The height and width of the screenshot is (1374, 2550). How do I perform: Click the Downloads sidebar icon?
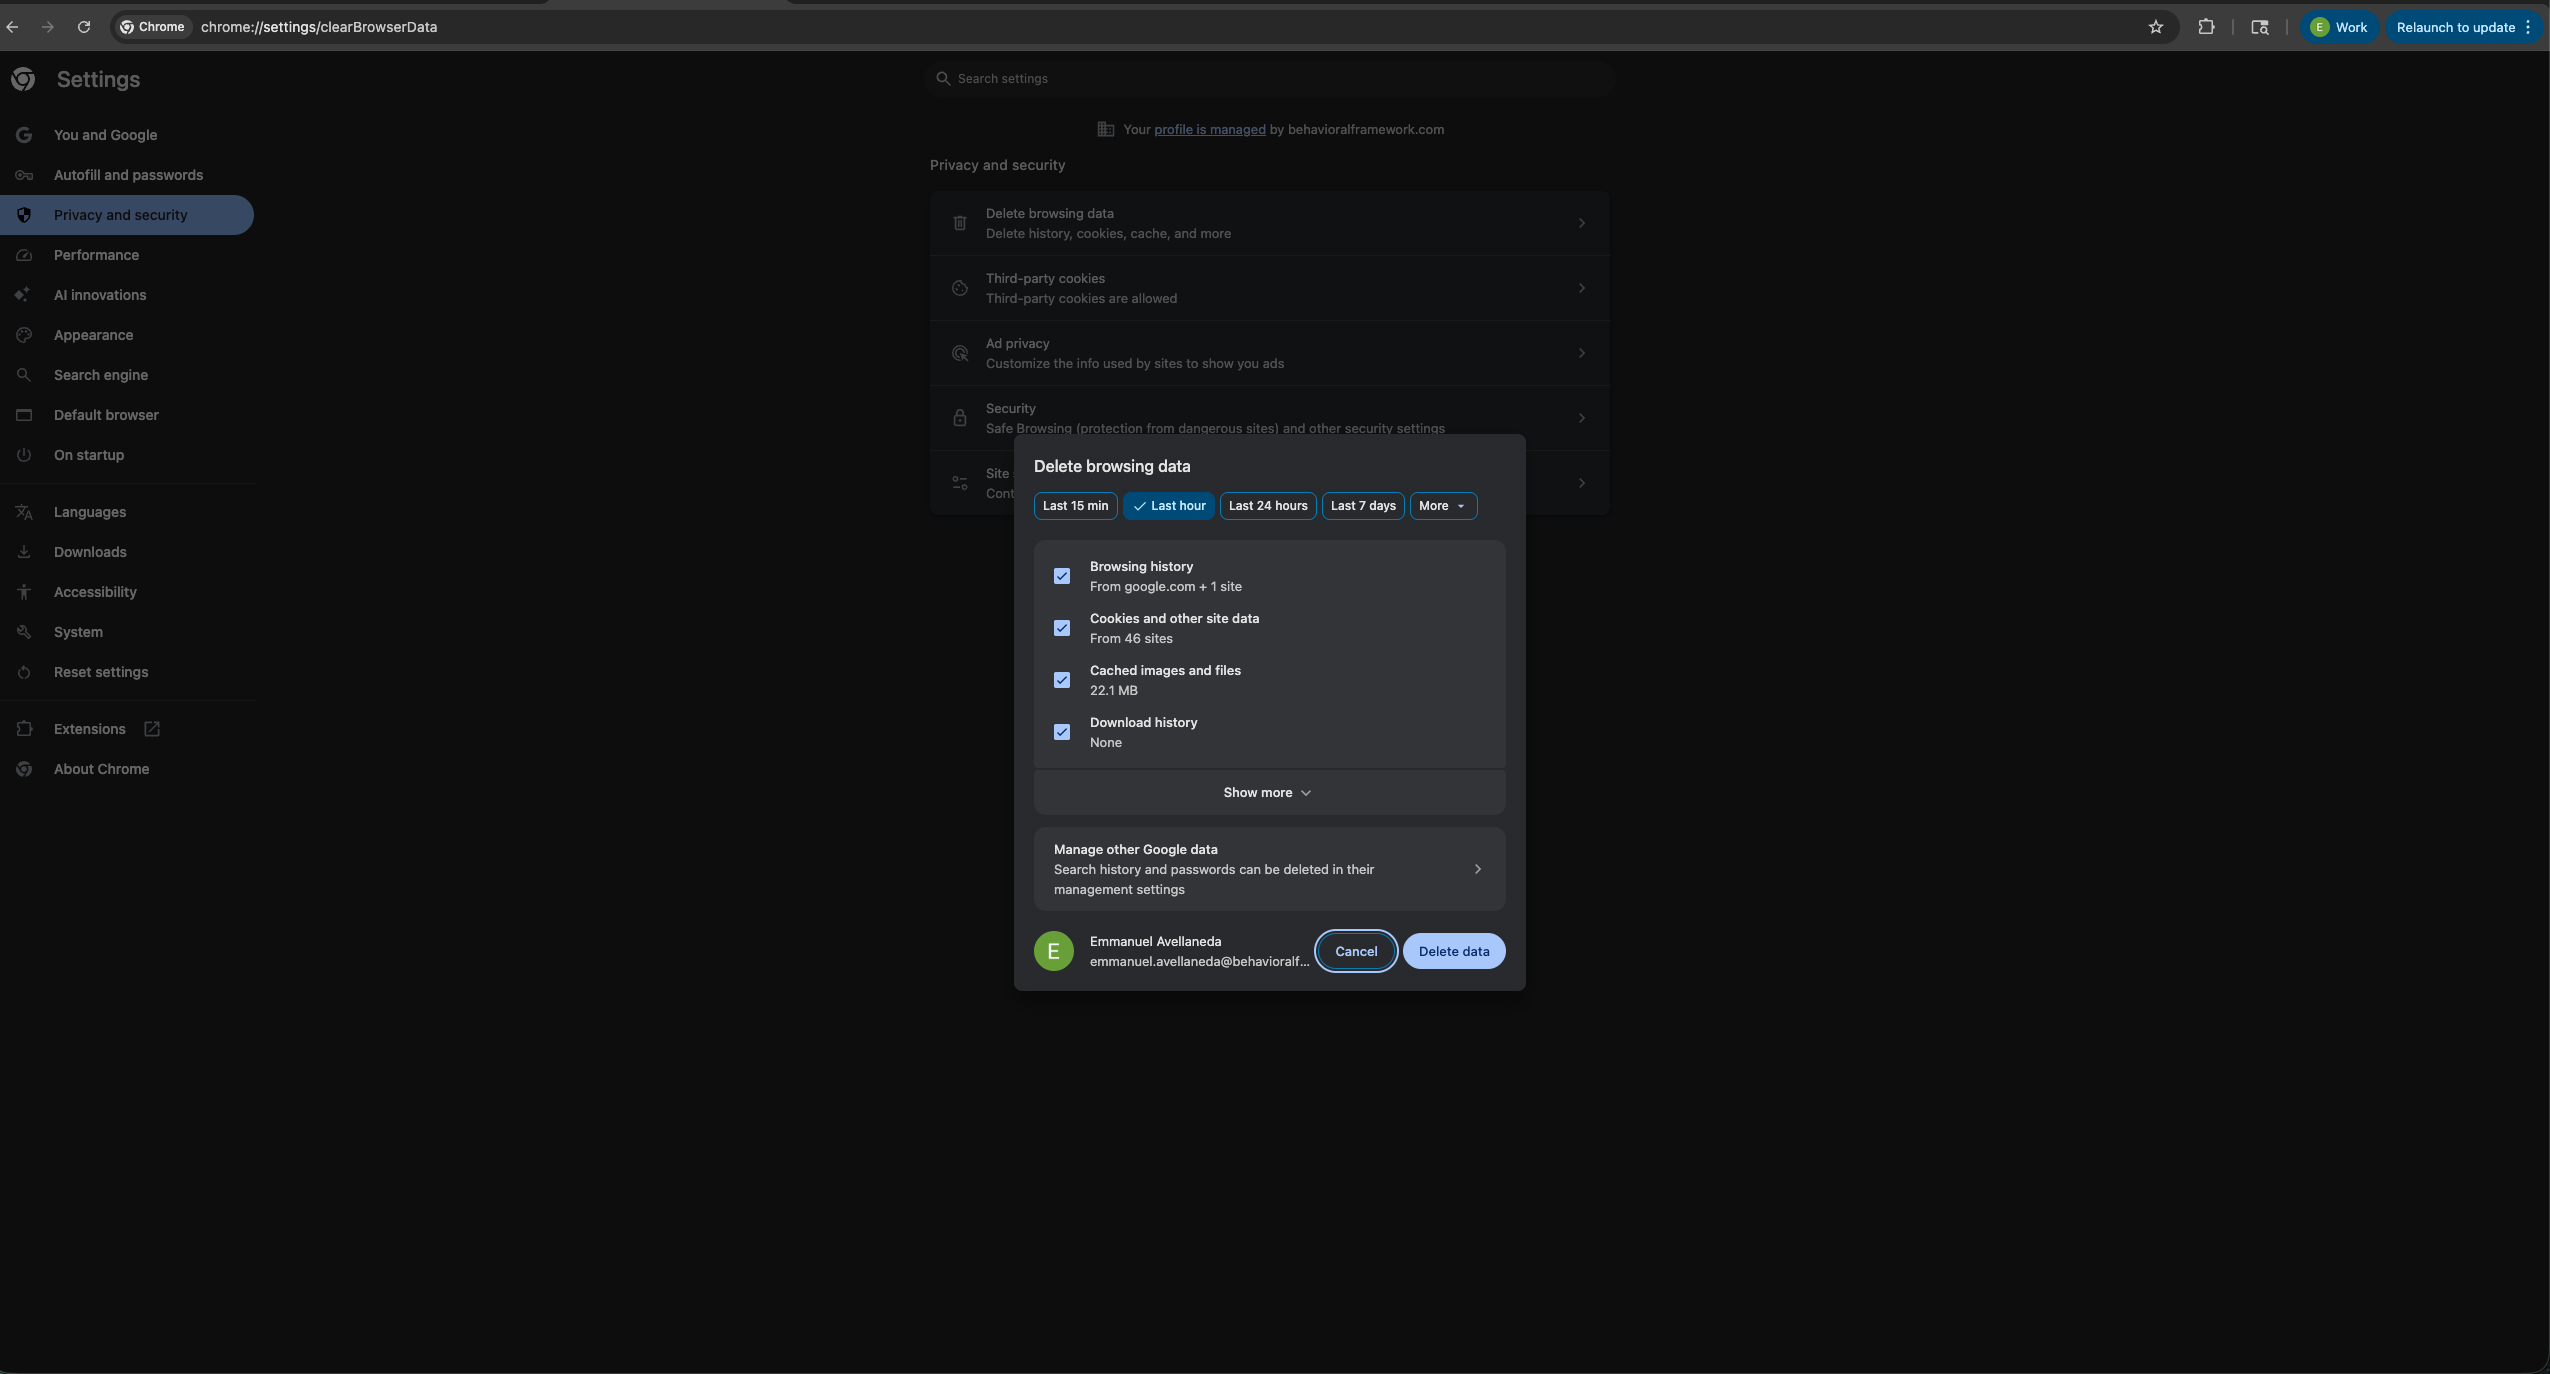click(24, 552)
